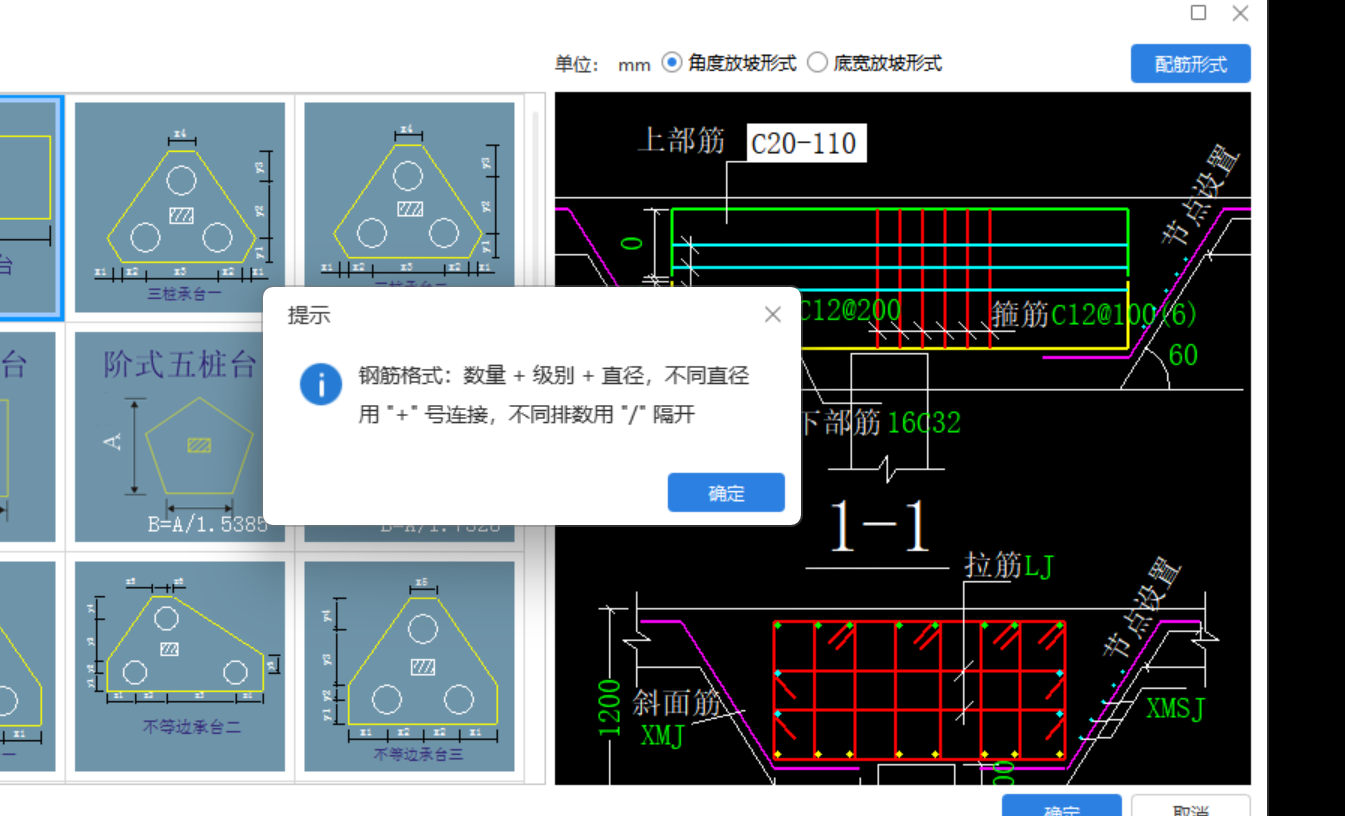
Task: Click the 下部筋 16C32 bottom rebar value
Action: [922, 422]
